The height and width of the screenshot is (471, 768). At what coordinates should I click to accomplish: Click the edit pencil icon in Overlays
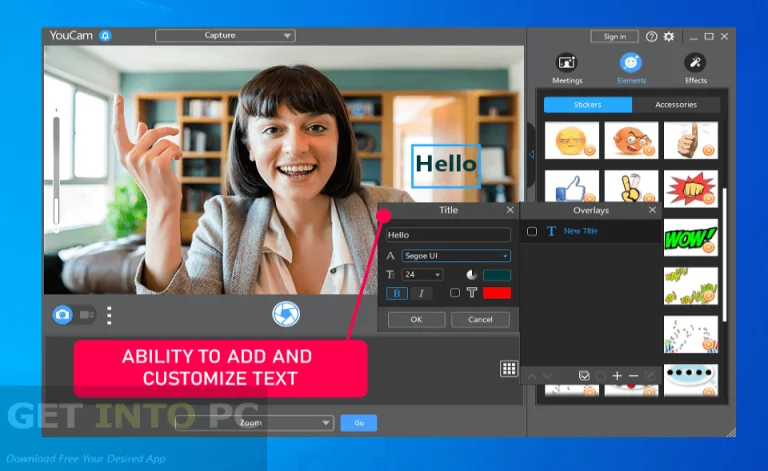point(650,376)
